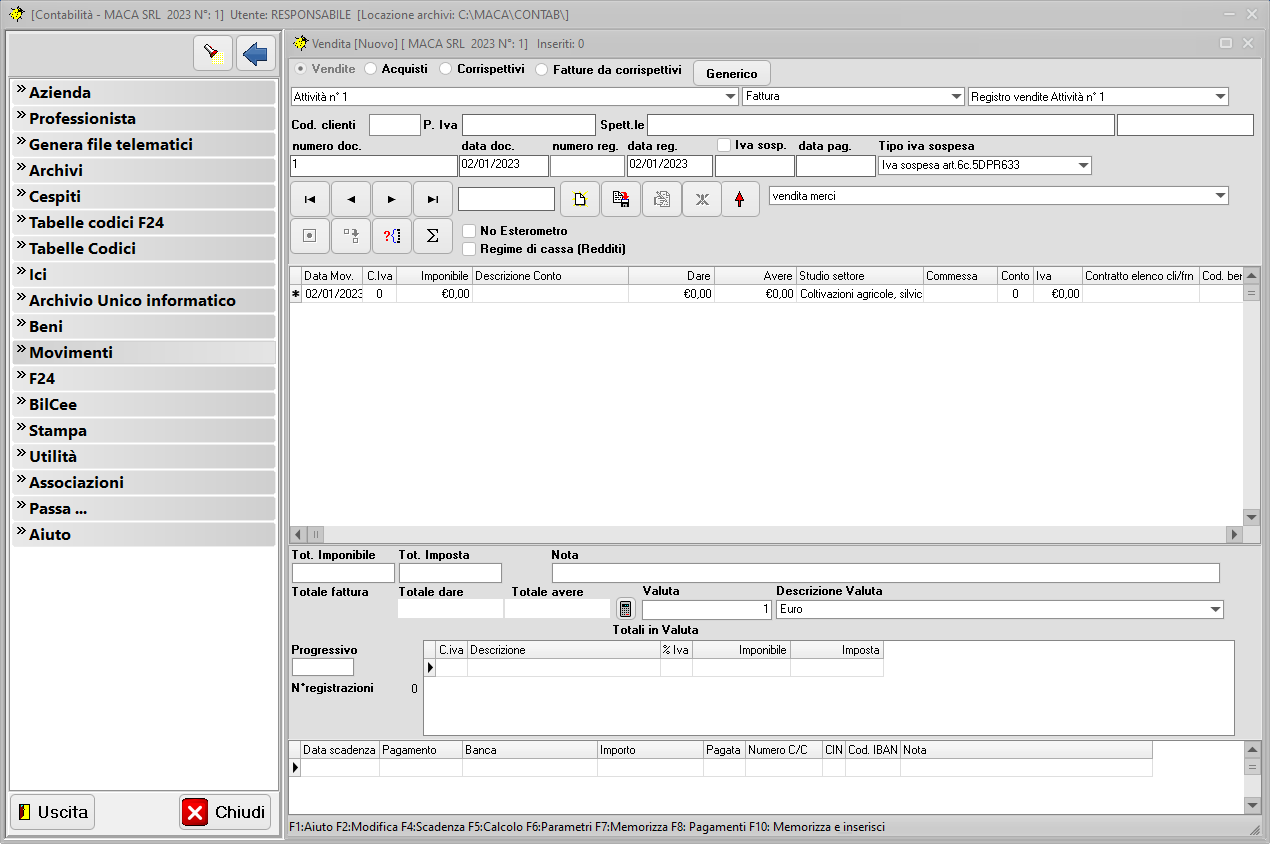Click the save record floppy icon
Screen dimensions: 1270x844
click(621, 199)
